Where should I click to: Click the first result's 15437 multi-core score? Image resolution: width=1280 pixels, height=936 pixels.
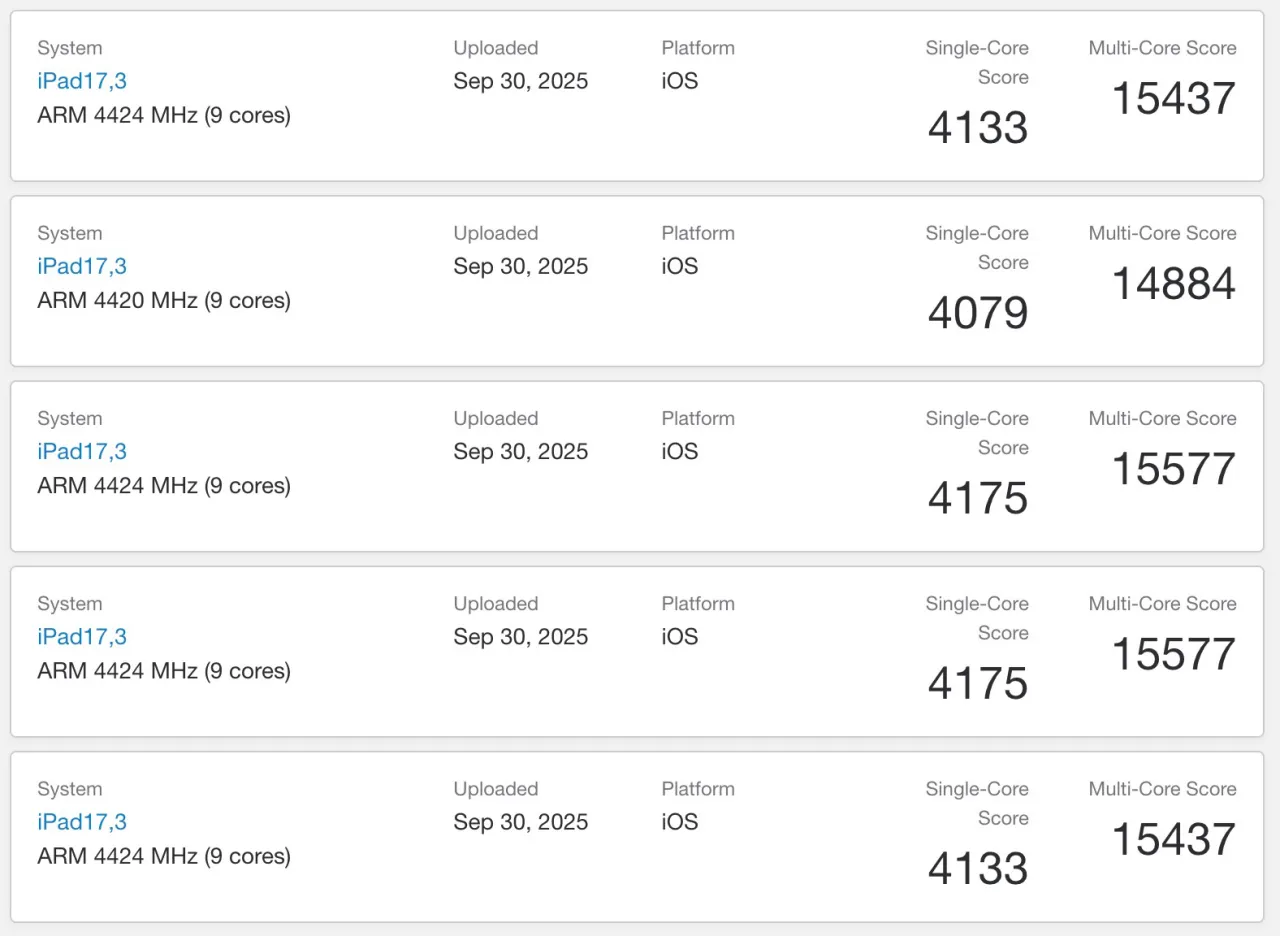click(1174, 99)
